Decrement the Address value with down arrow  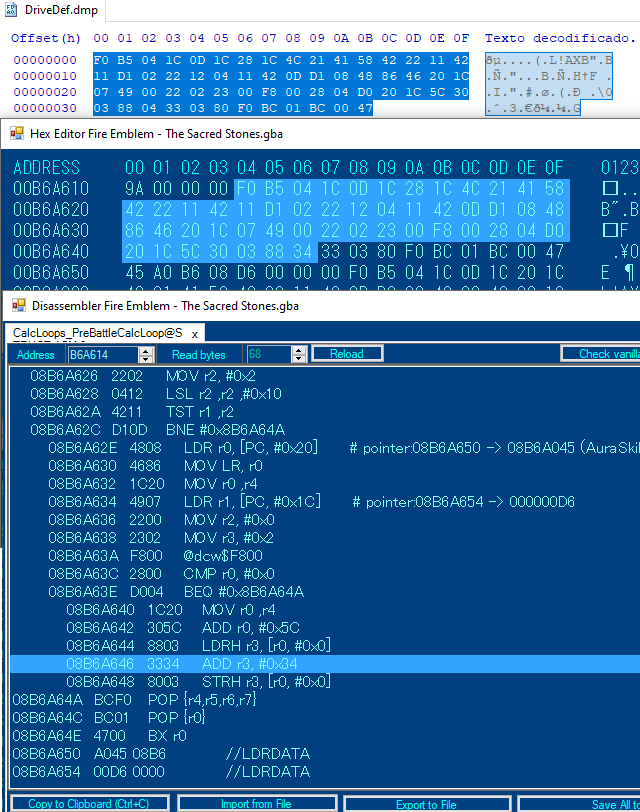tap(146, 358)
